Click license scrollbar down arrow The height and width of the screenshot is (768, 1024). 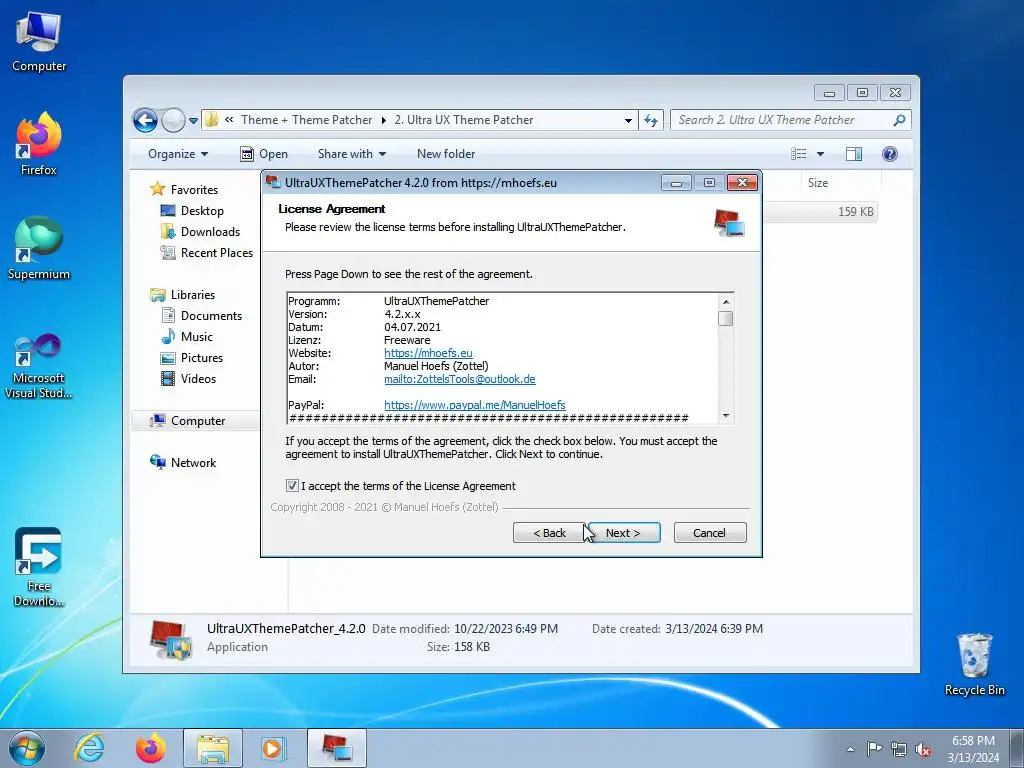tap(726, 416)
